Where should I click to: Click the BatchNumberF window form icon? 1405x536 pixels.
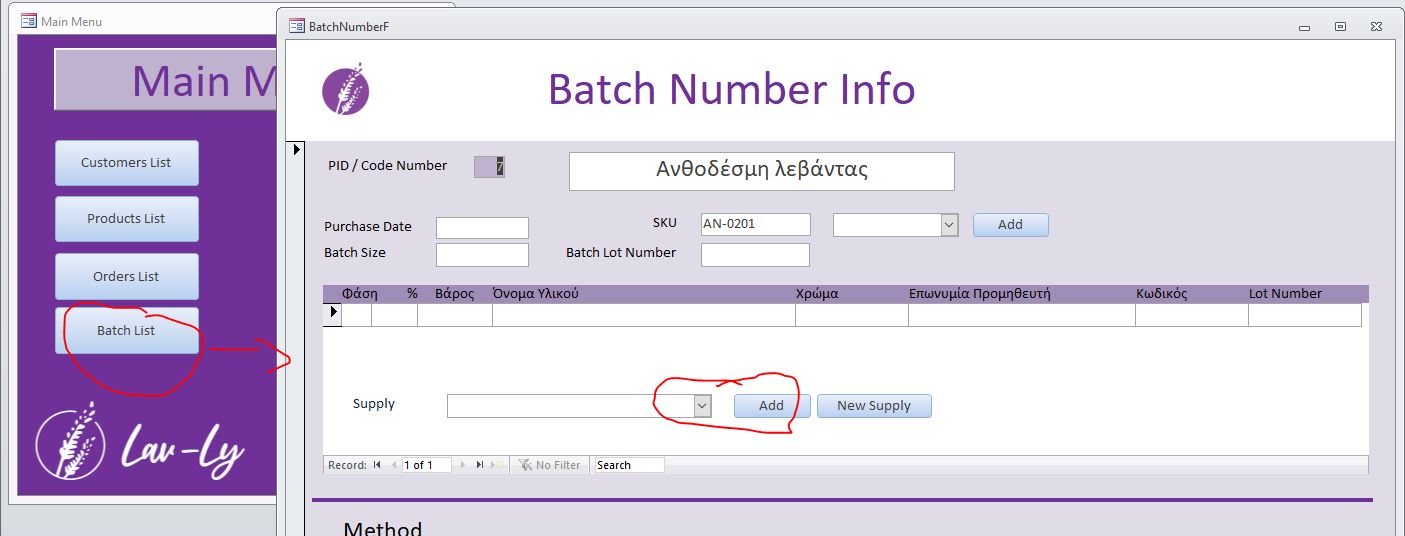point(296,26)
